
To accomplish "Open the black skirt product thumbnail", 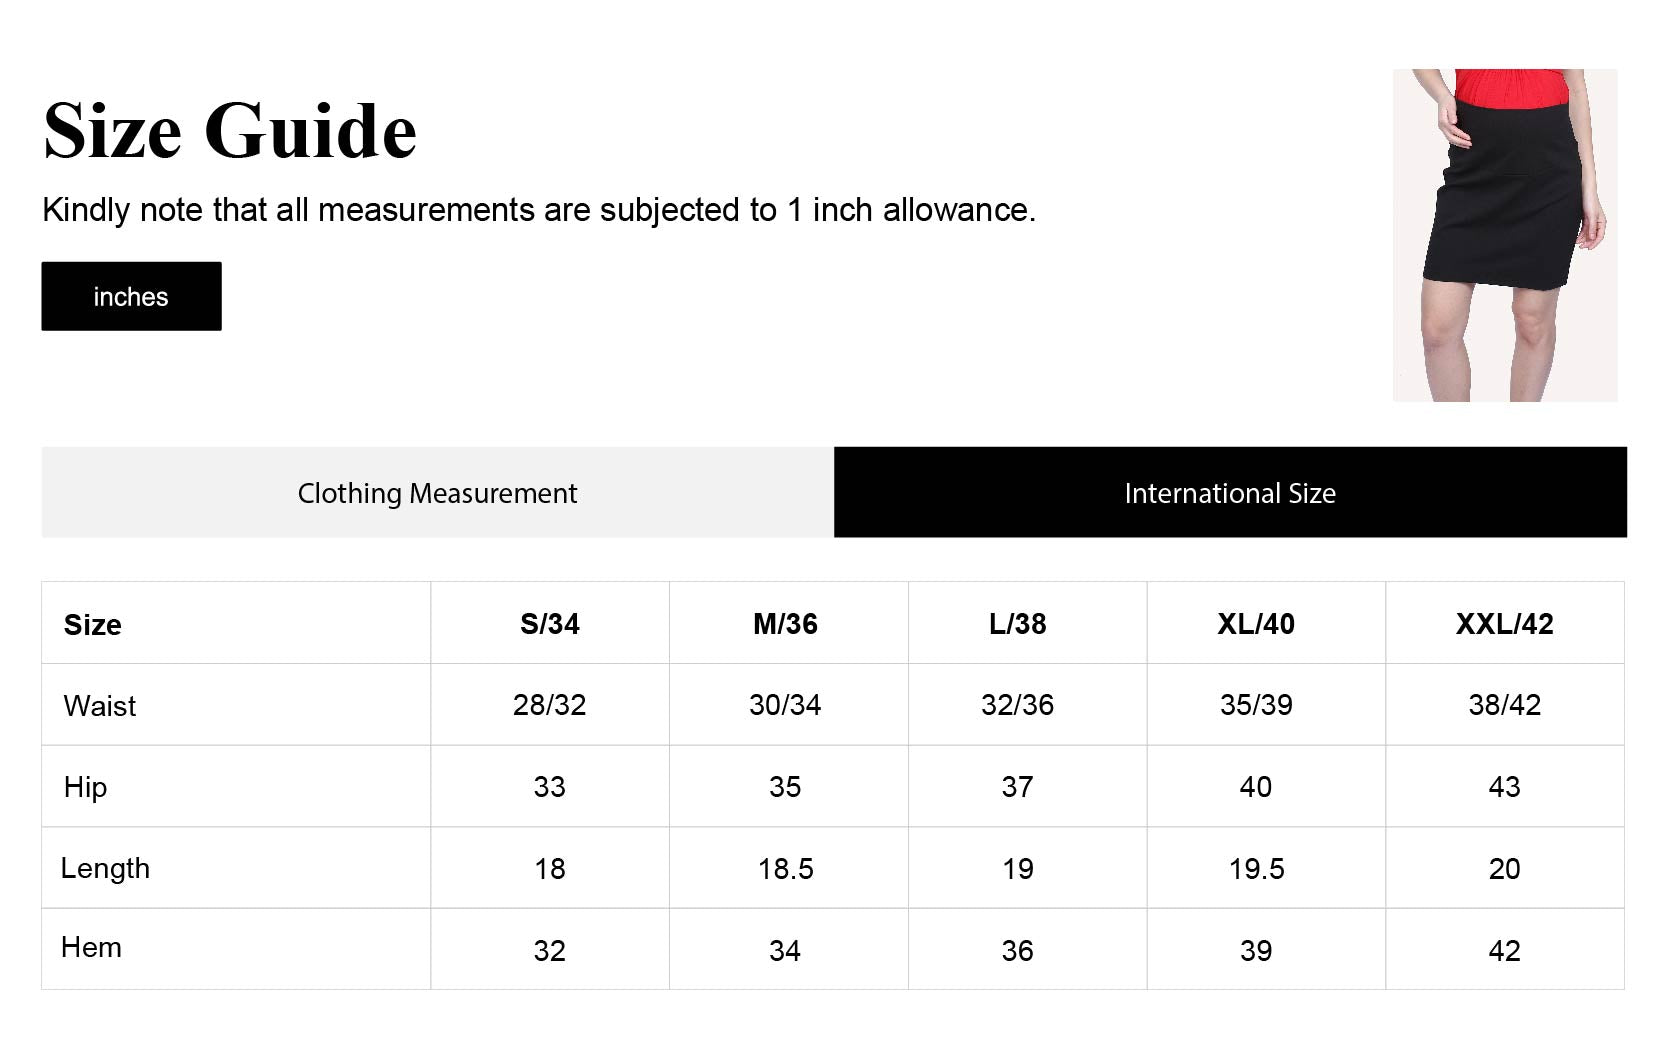I will tap(1504, 235).
